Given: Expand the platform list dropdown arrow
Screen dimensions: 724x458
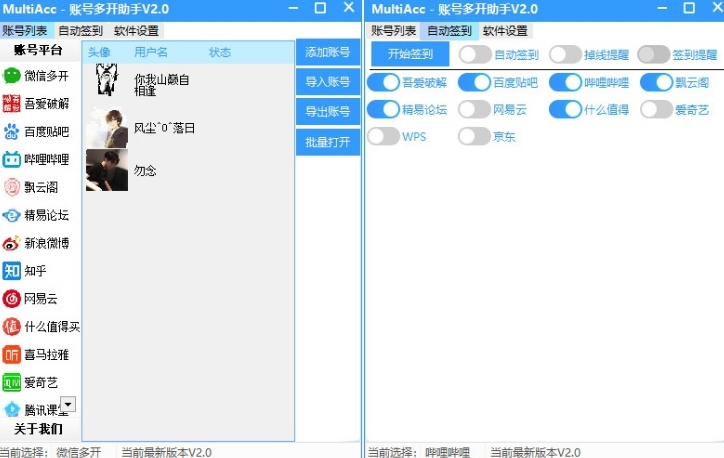Looking at the screenshot, I should point(68,404).
